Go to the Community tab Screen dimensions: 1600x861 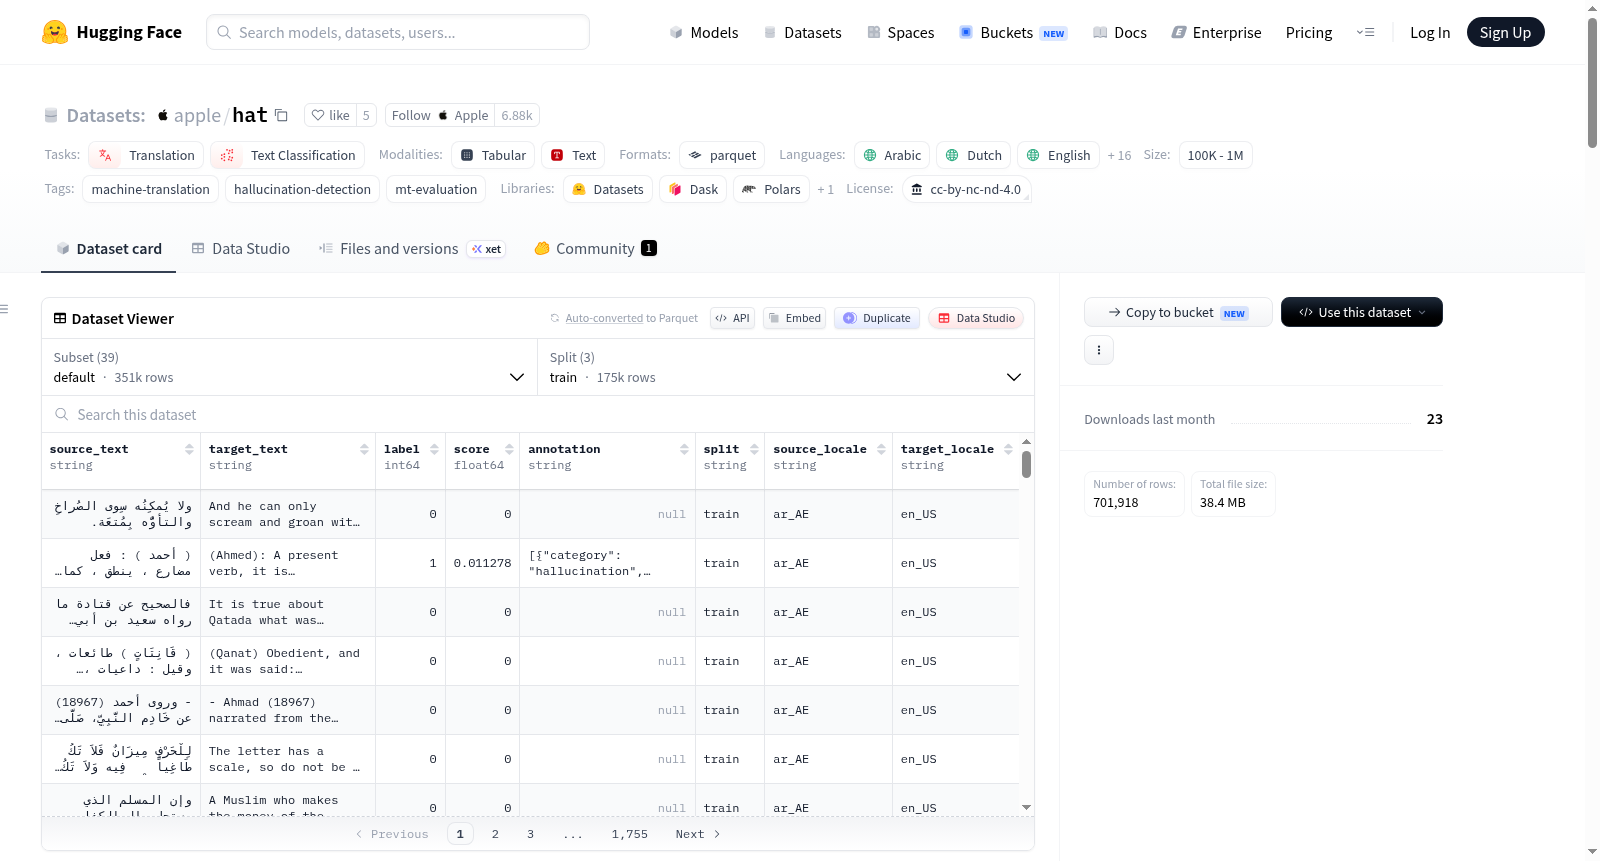tap(595, 249)
